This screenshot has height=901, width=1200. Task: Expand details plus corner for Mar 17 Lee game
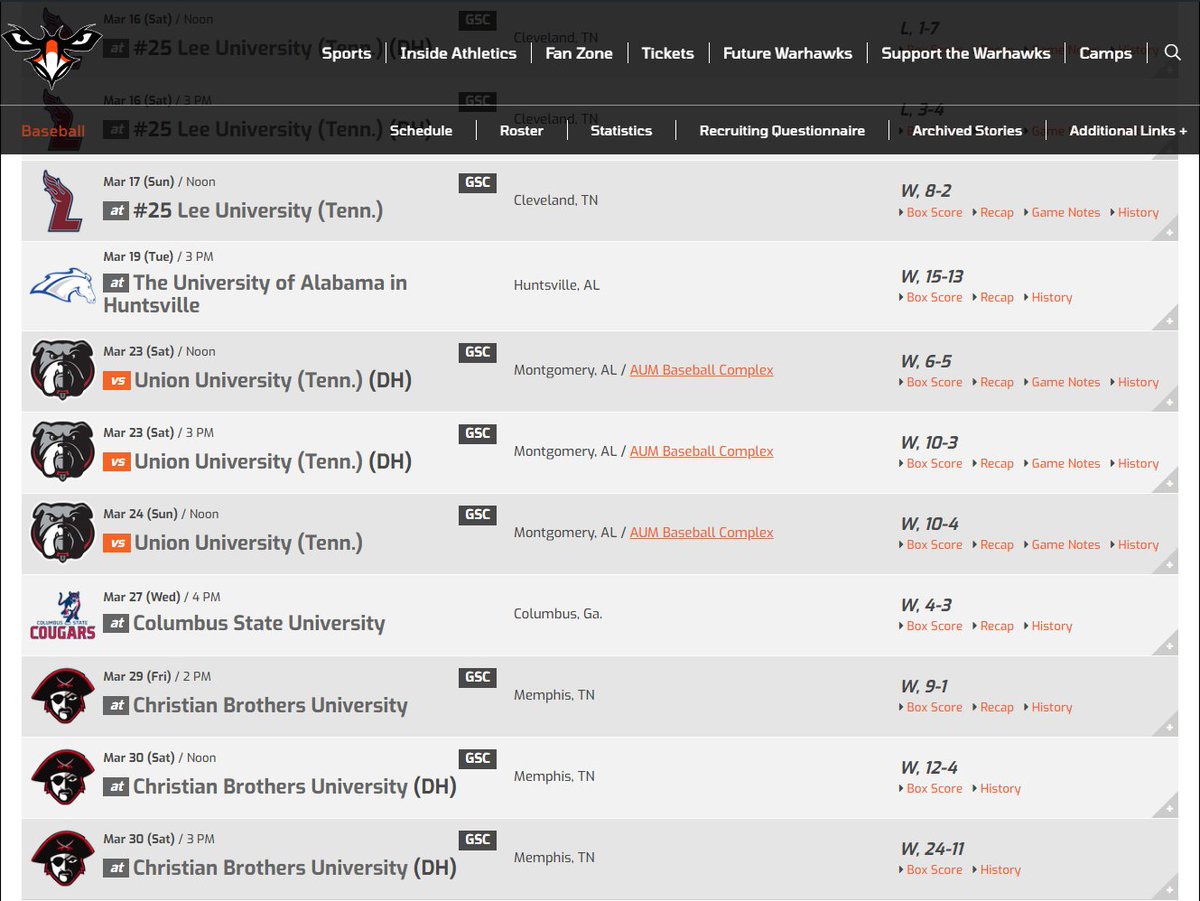1168,232
